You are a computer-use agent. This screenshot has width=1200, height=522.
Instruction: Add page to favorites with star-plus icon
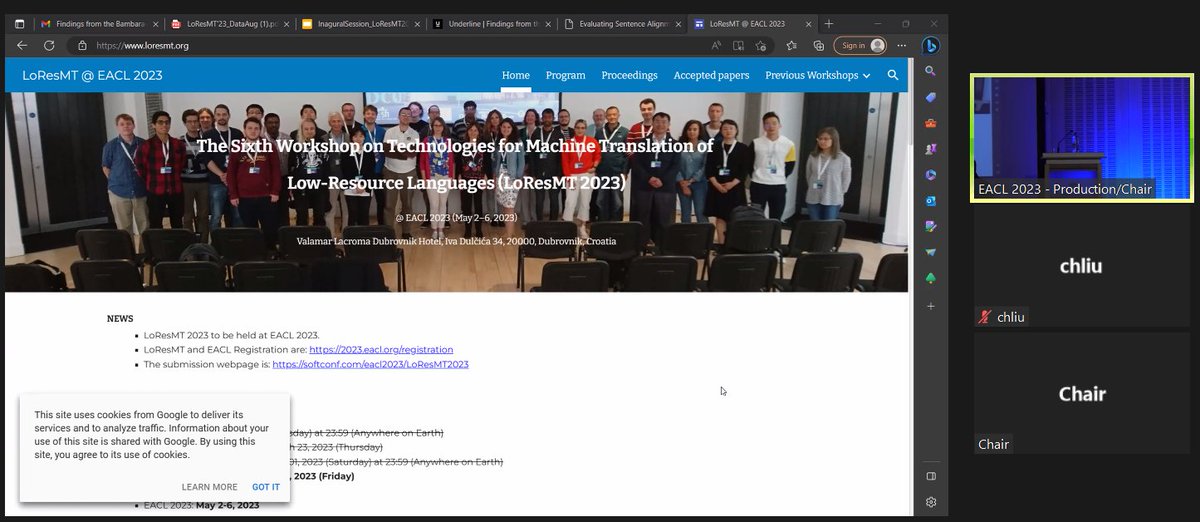(762, 45)
